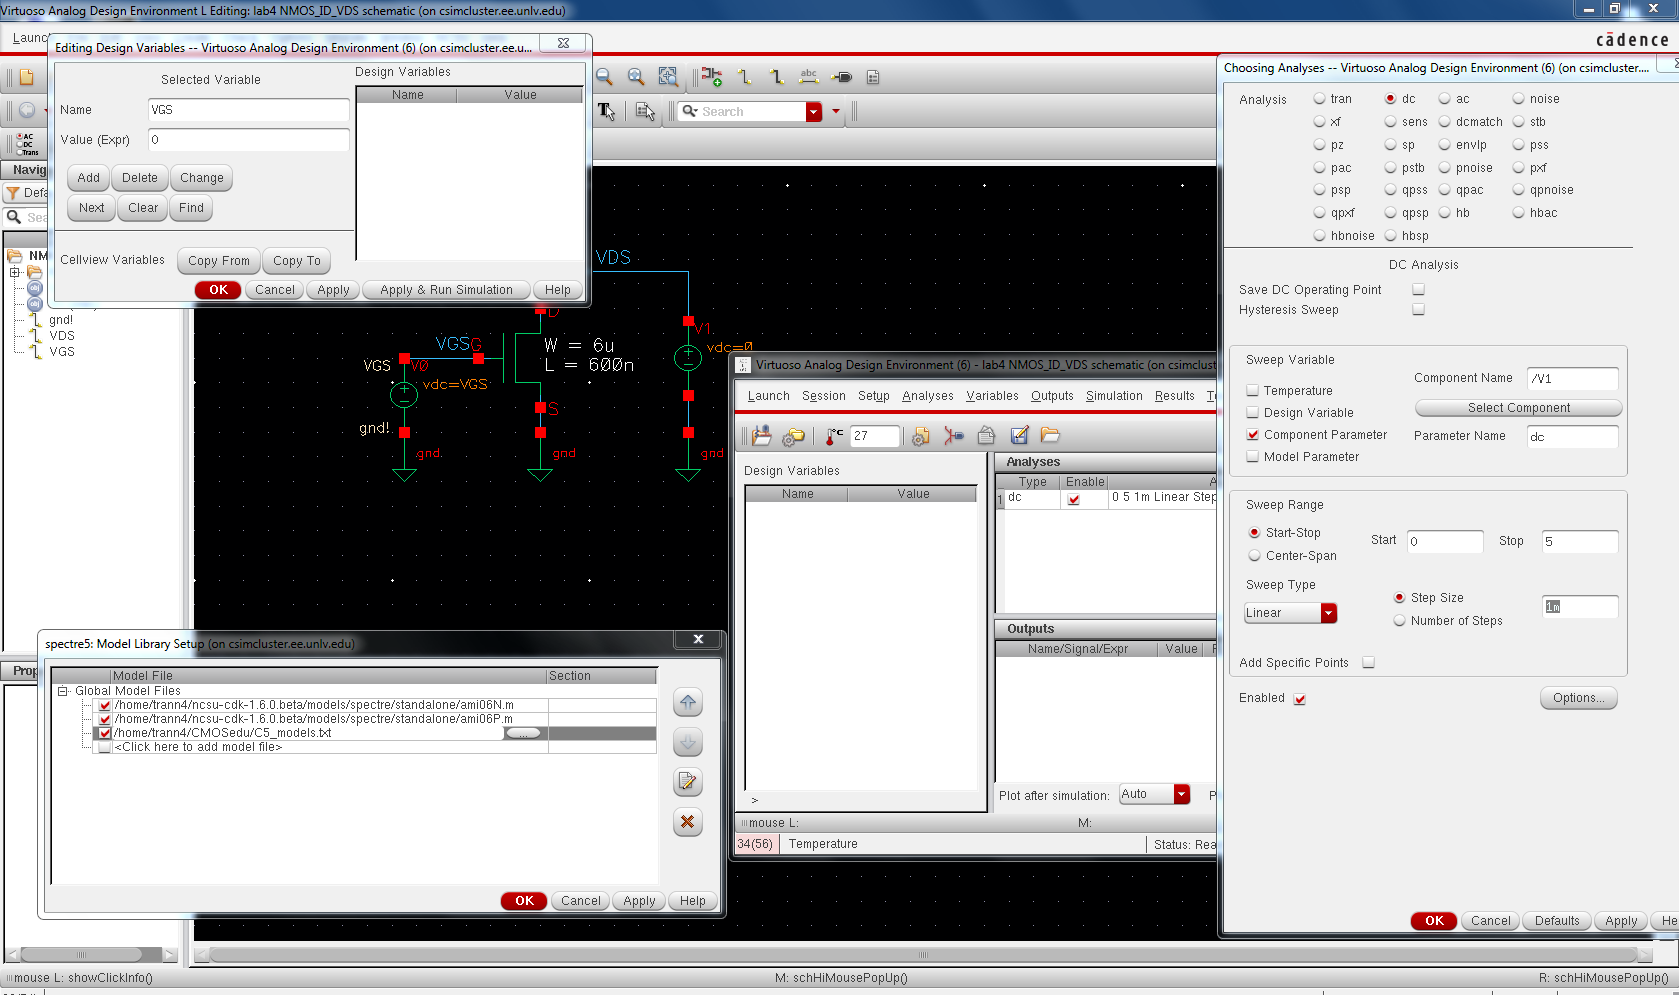Screen dimensions: 1679x995
Task: Click the model libraries gear folder icon
Action: tap(794, 436)
